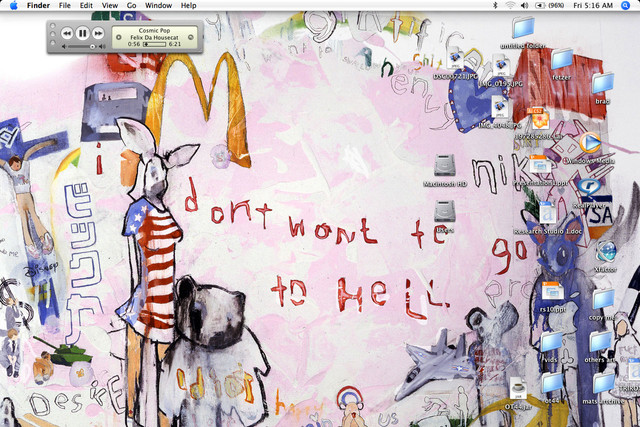640x427 pixels.
Task: Open the Edit menu
Action: (86, 5)
